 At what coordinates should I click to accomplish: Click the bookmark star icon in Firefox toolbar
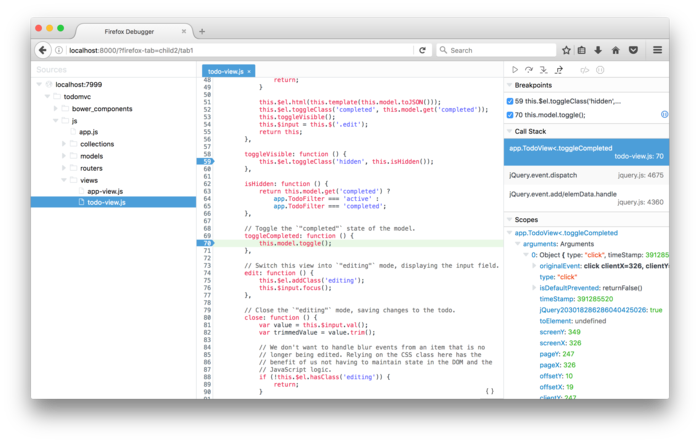coord(566,50)
